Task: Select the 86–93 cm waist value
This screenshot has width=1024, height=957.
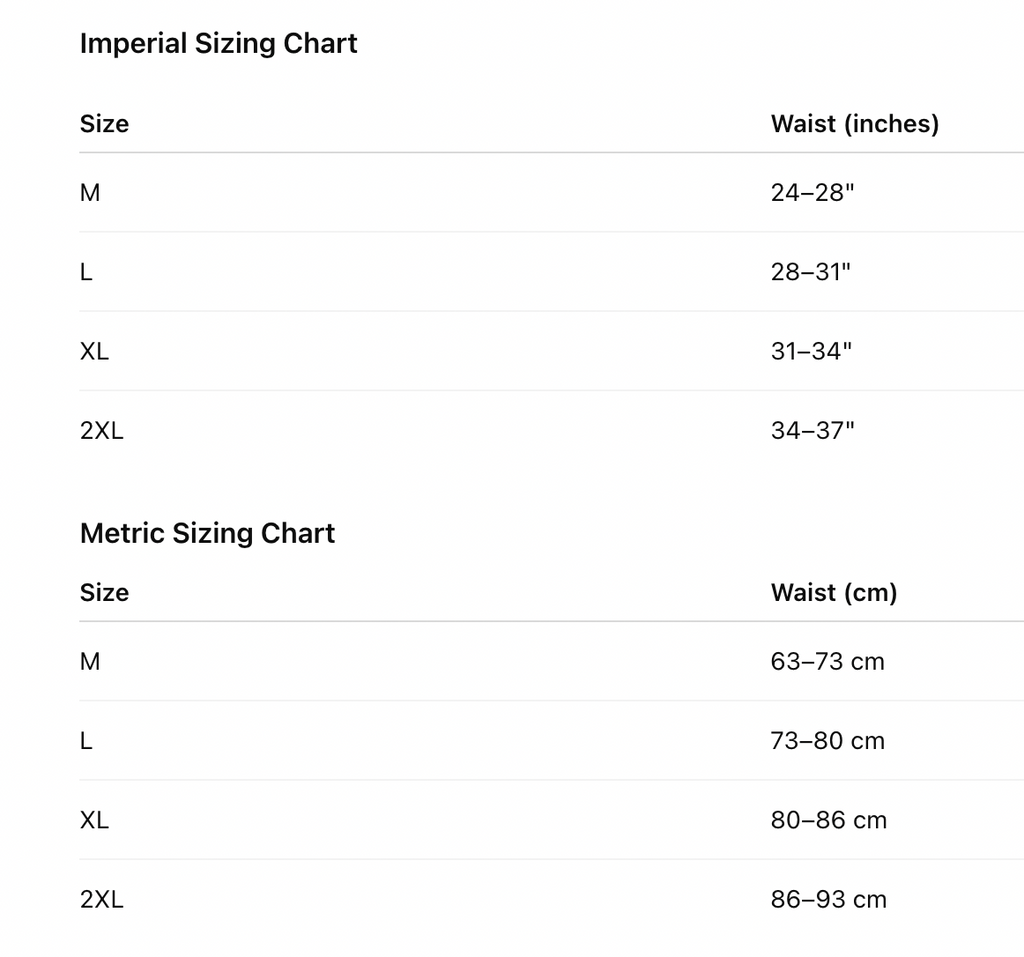Action: [x=828, y=900]
